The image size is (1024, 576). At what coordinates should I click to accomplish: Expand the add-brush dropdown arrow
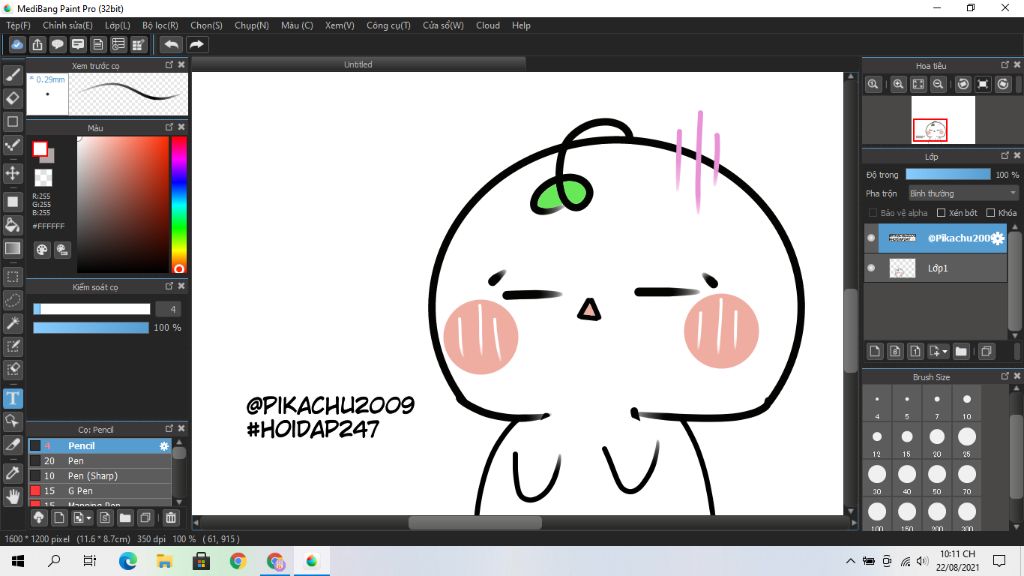[89, 519]
